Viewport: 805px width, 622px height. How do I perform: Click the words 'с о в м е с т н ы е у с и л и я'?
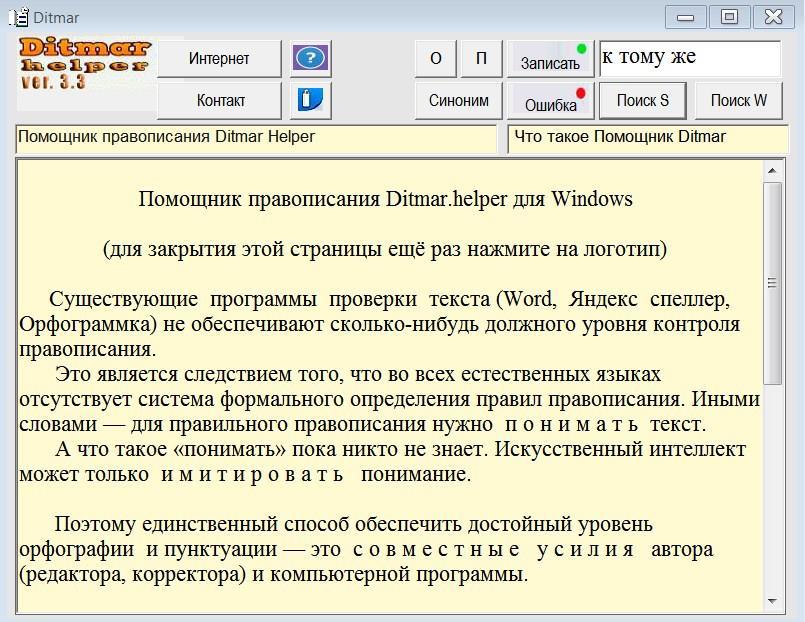click(x=494, y=550)
